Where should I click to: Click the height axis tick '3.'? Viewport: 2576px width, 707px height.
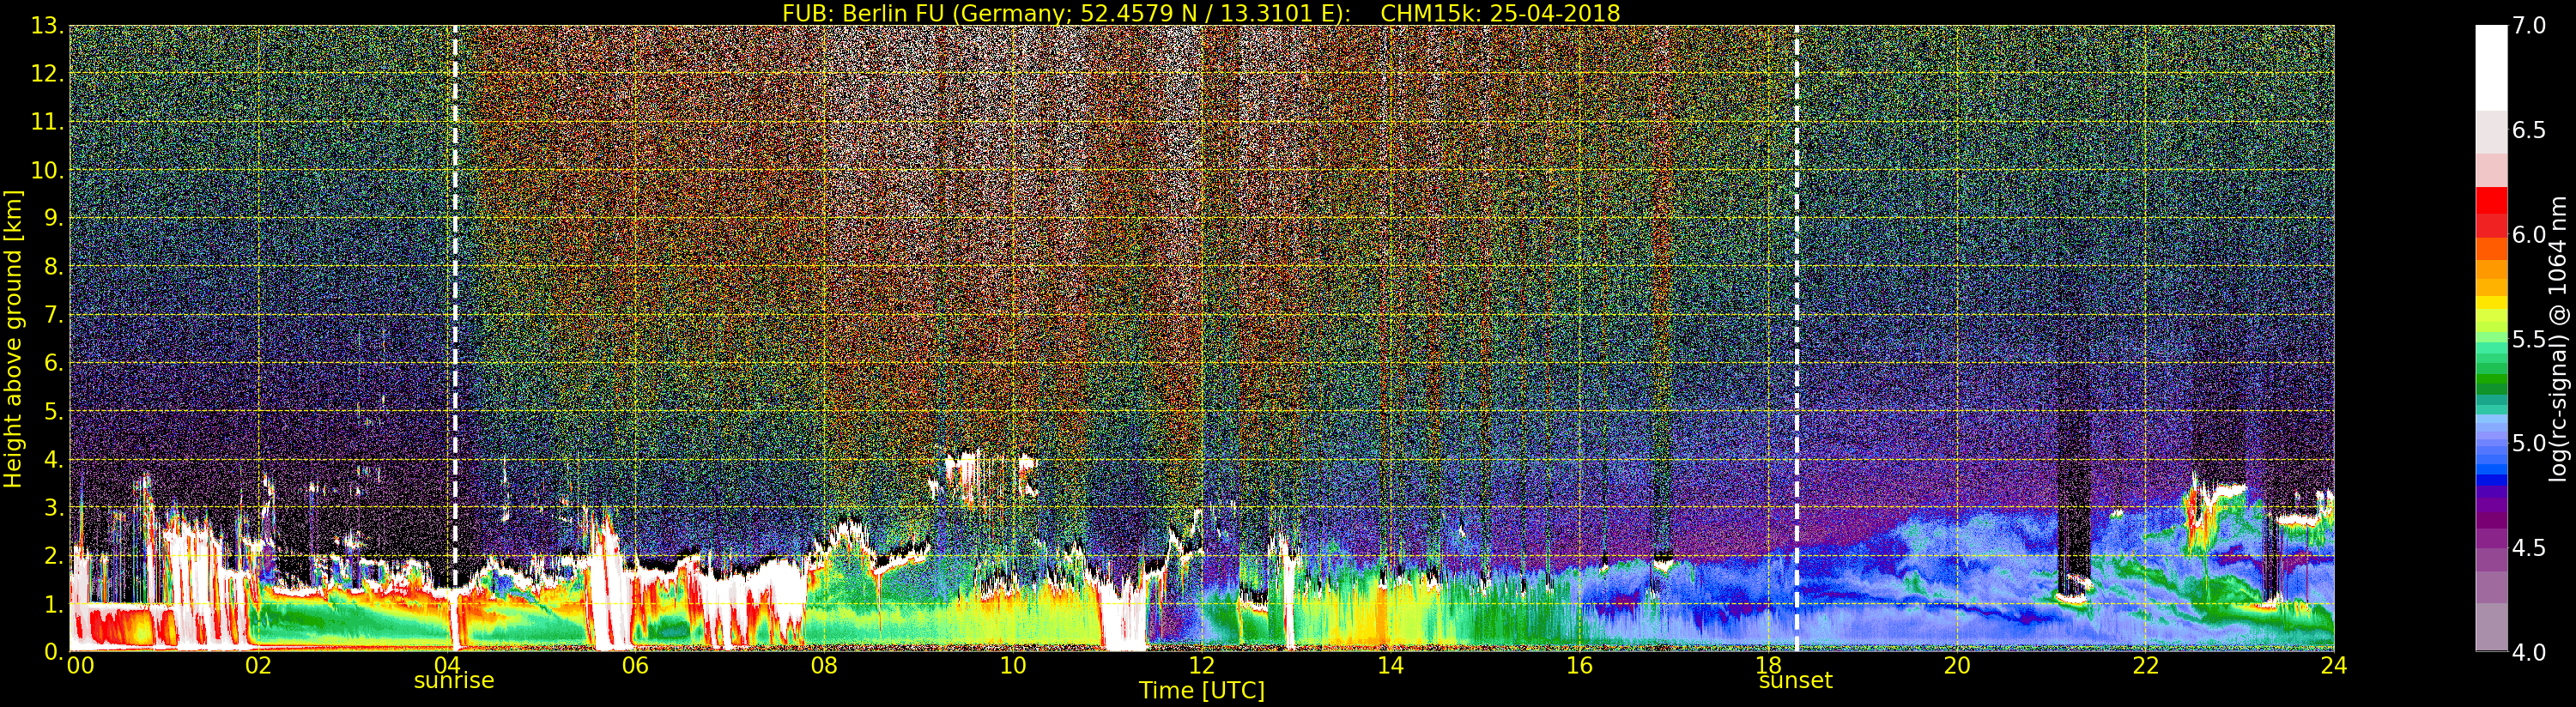pos(54,507)
